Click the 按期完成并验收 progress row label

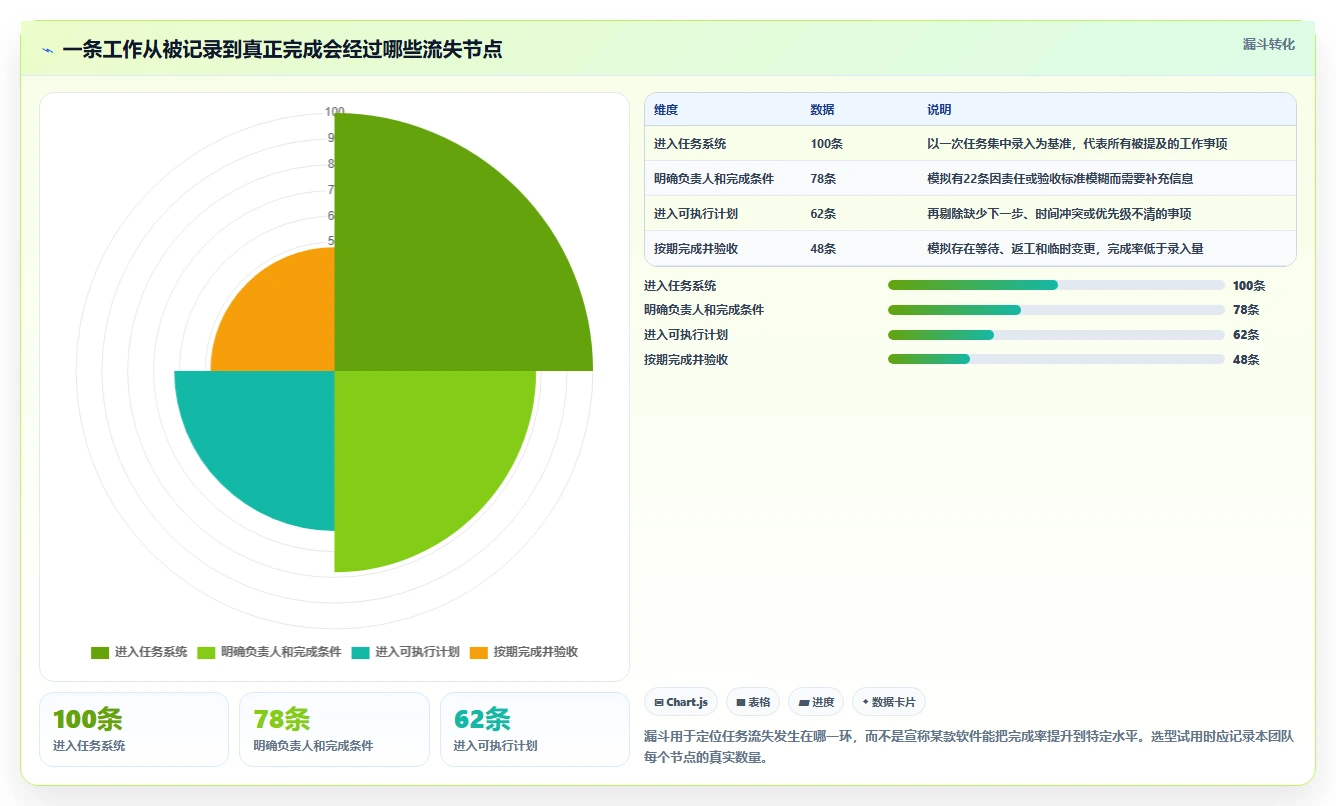[x=686, y=360]
